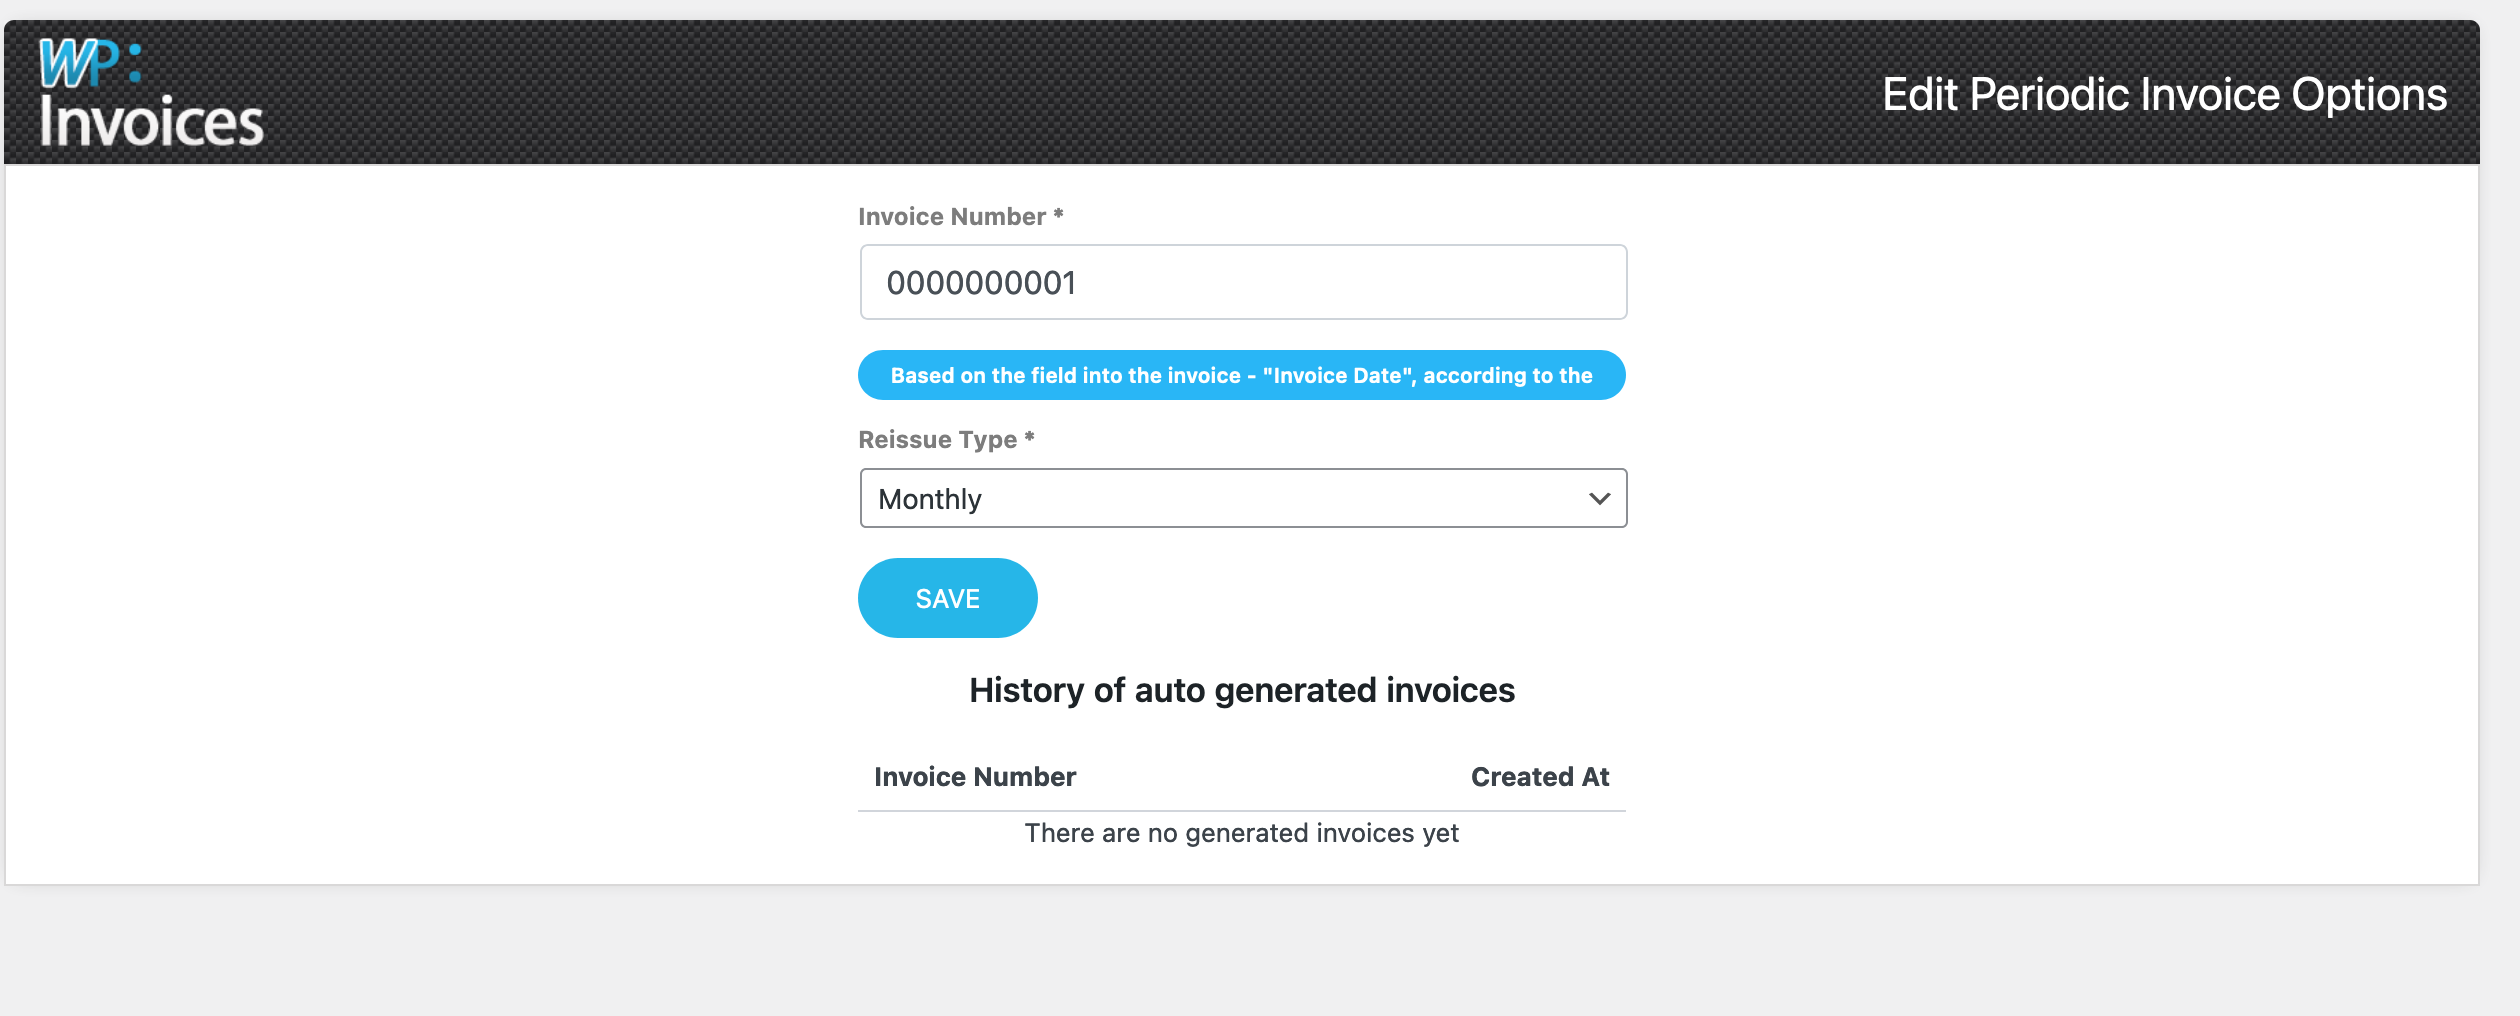Image resolution: width=2520 pixels, height=1016 pixels.
Task: Click the asterisk beside Reissue Type label
Action: click(x=1029, y=437)
